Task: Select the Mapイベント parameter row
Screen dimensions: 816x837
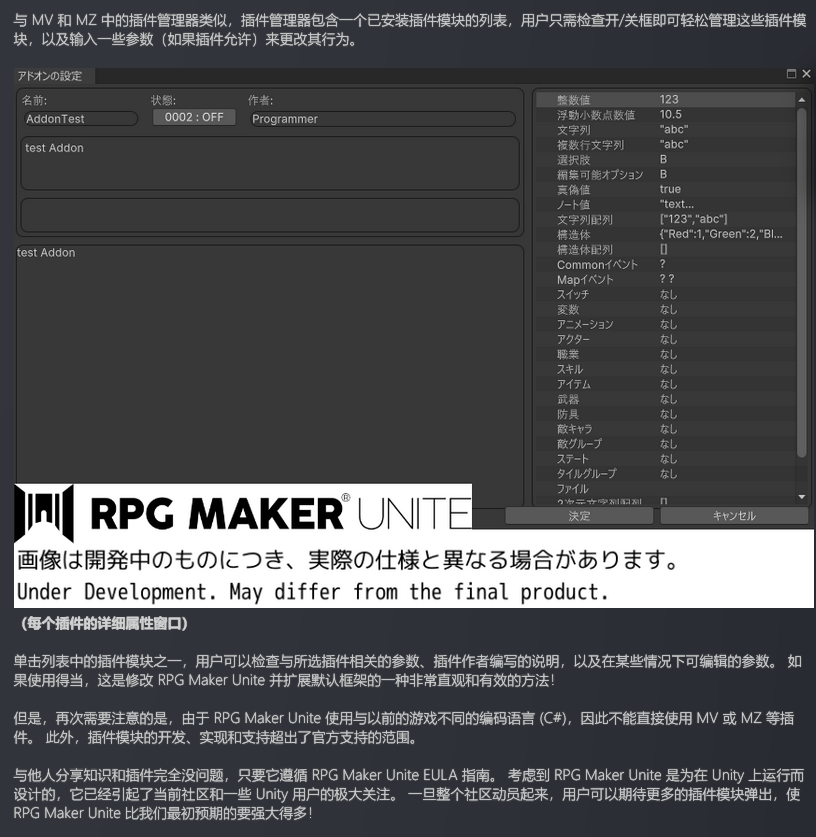Action: point(666,279)
